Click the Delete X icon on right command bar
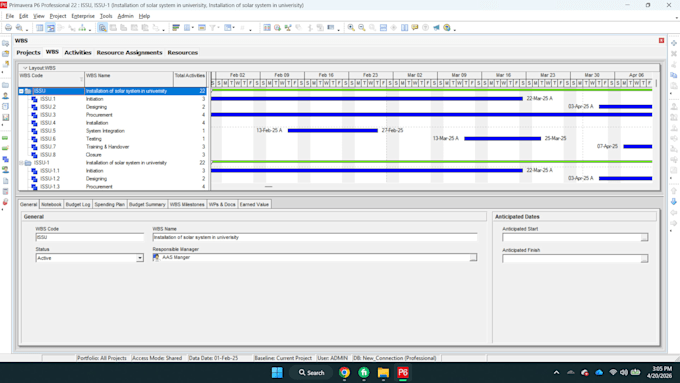Image resolution: width=680 pixels, height=383 pixels. tap(674, 53)
